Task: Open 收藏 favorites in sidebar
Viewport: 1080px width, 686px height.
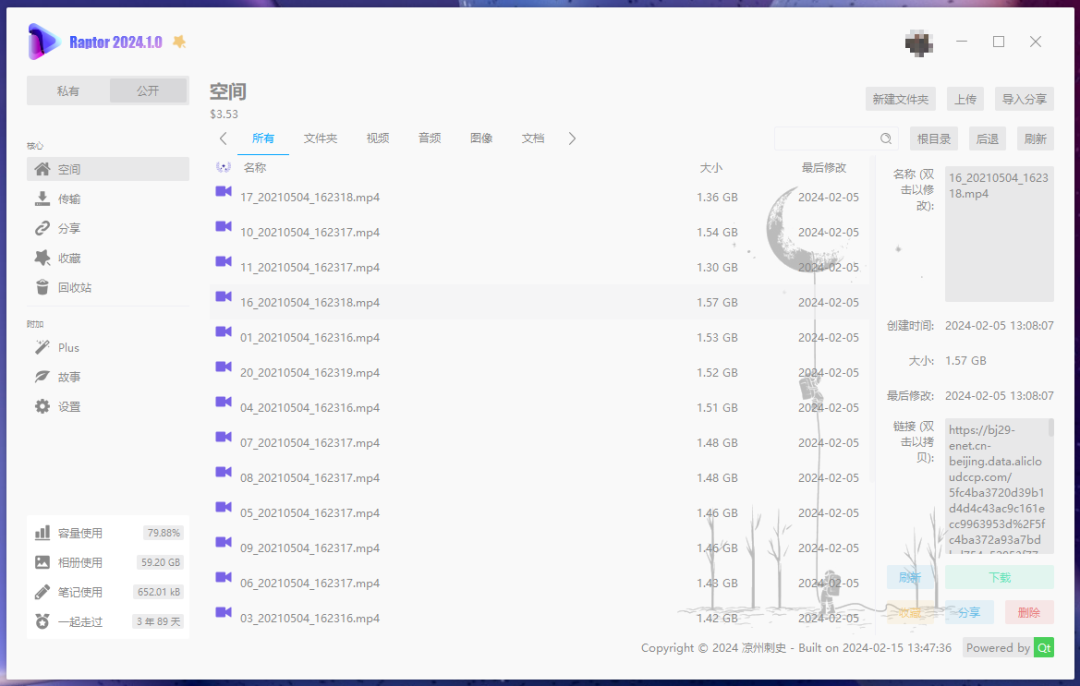Action: click(x=42, y=258)
